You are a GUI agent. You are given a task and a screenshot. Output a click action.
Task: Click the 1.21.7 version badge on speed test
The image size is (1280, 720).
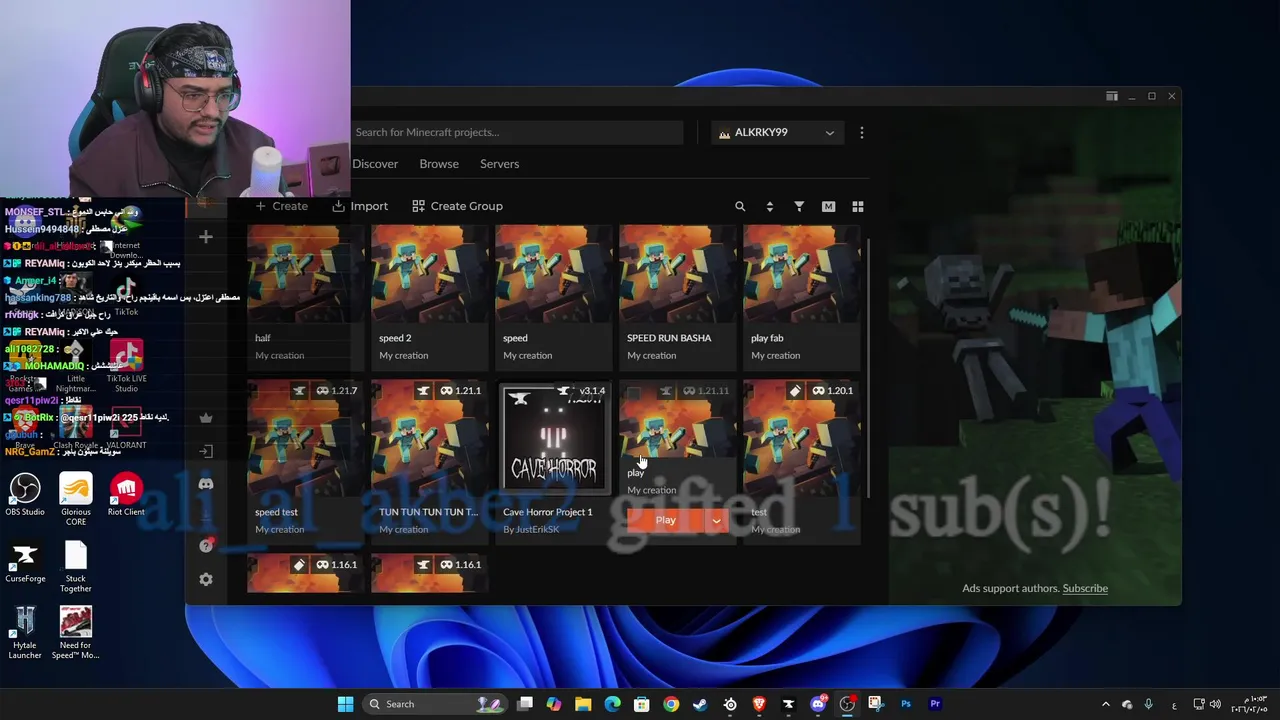pos(337,391)
